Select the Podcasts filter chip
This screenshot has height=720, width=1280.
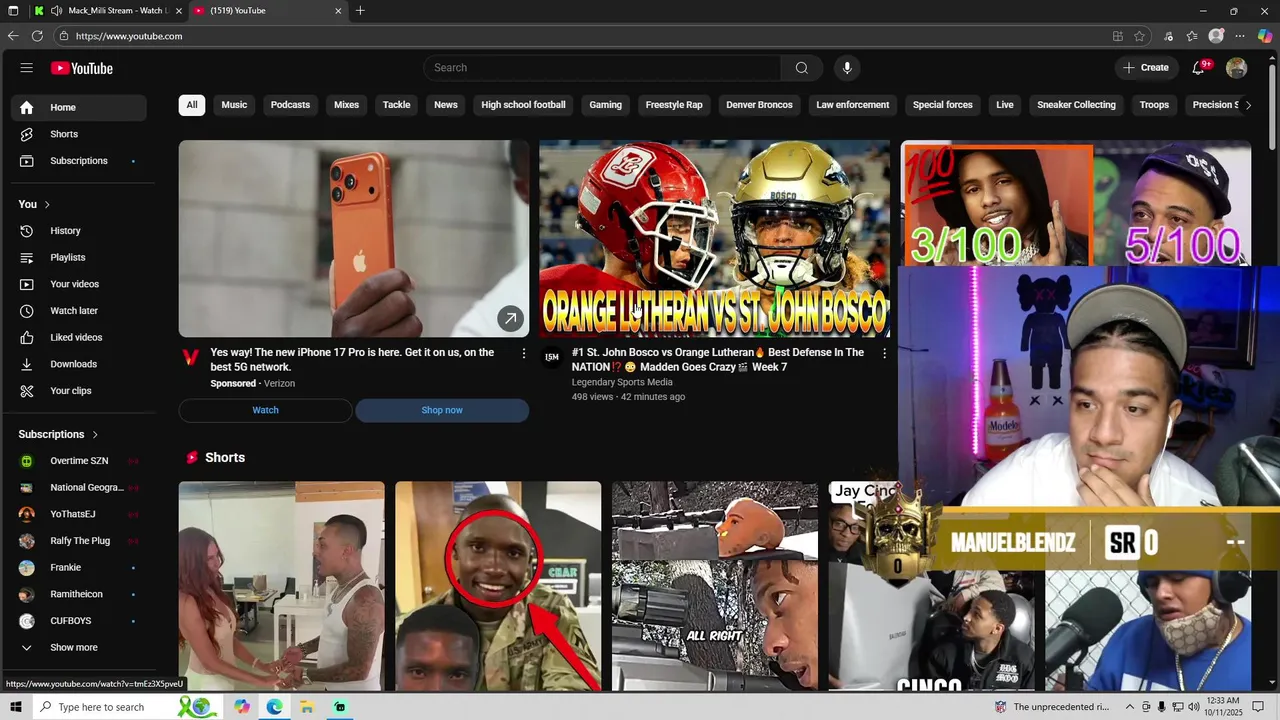[x=290, y=105]
